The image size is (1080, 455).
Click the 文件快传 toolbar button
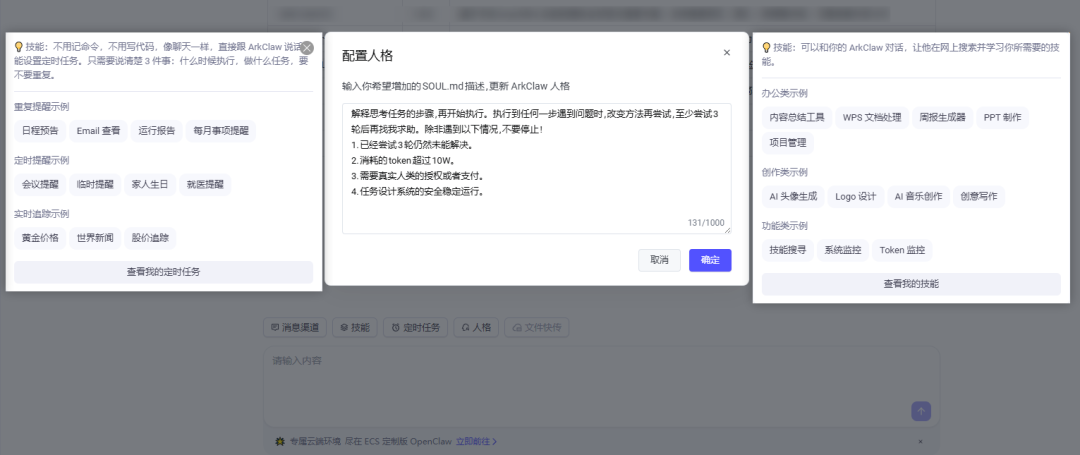pos(538,327)
